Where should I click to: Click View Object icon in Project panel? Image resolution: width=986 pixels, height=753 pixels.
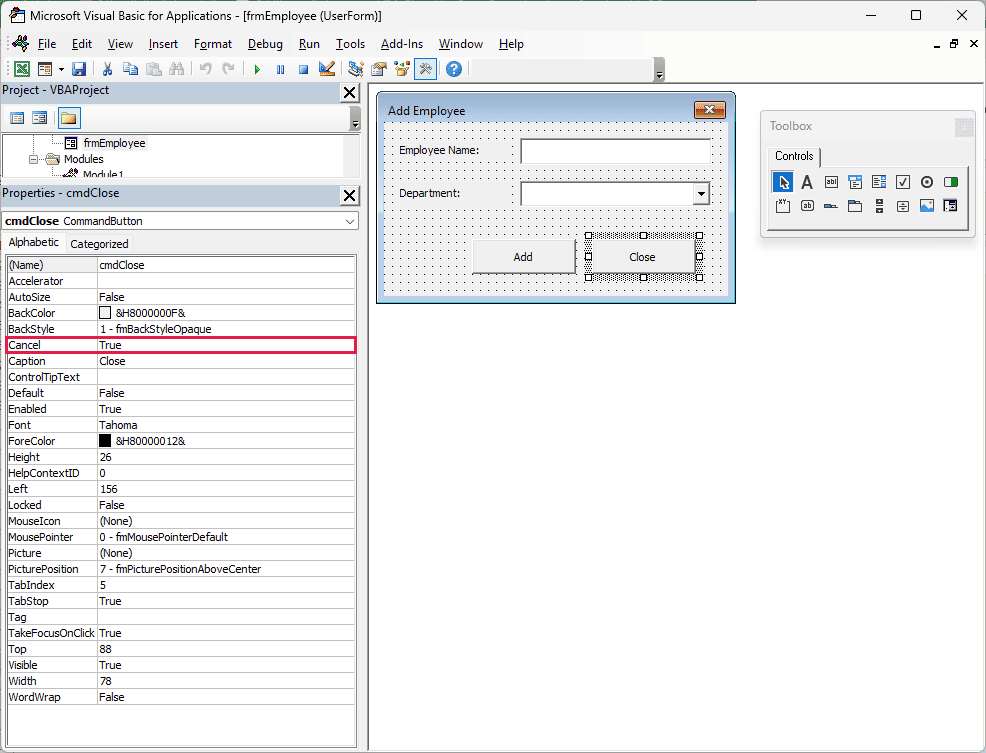(x=40, y=118)
